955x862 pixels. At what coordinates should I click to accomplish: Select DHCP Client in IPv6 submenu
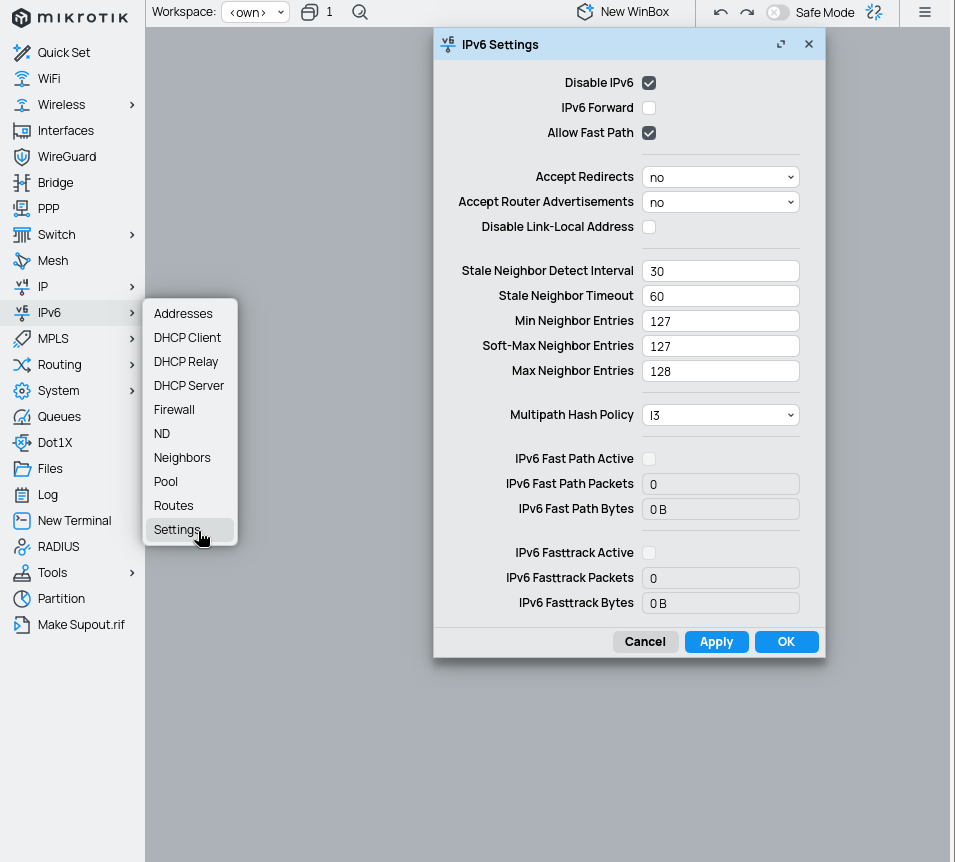190,337
